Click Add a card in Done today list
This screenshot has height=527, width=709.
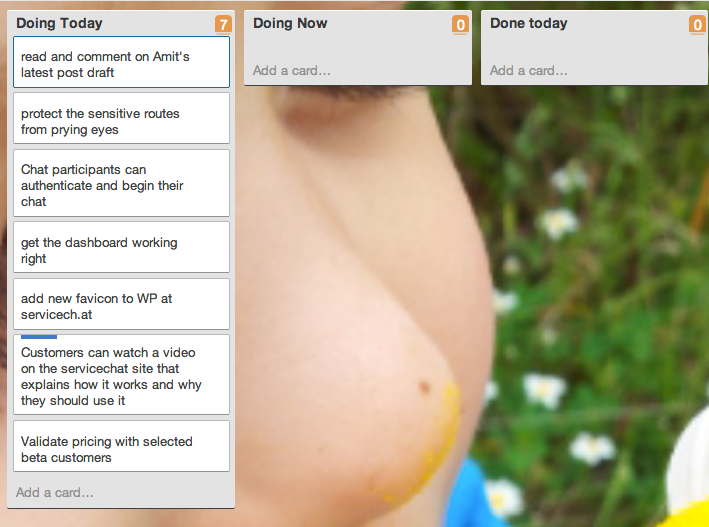pos(529,71)
